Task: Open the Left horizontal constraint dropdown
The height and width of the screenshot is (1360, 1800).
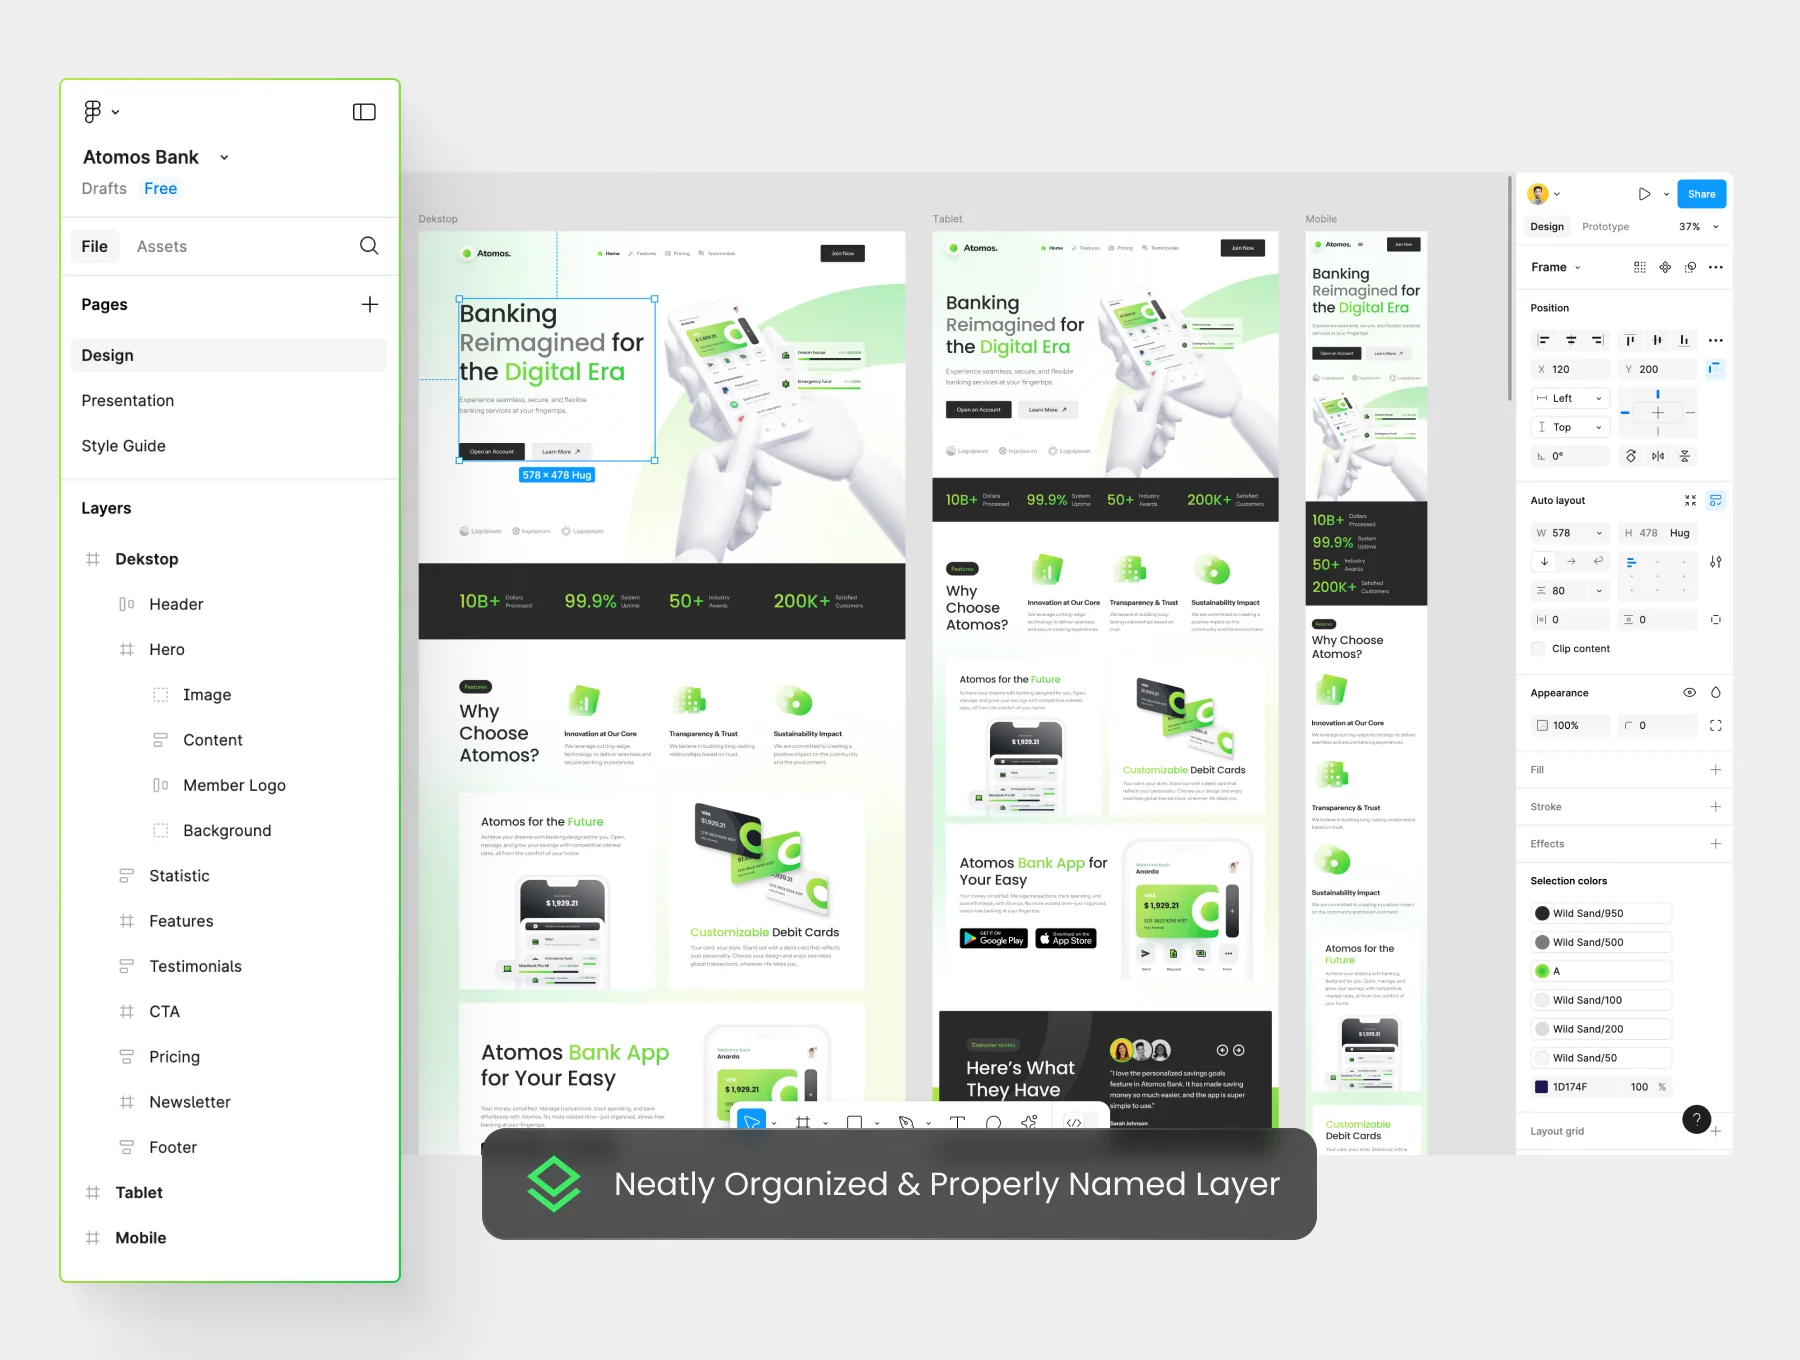Action: point(1570,398)
